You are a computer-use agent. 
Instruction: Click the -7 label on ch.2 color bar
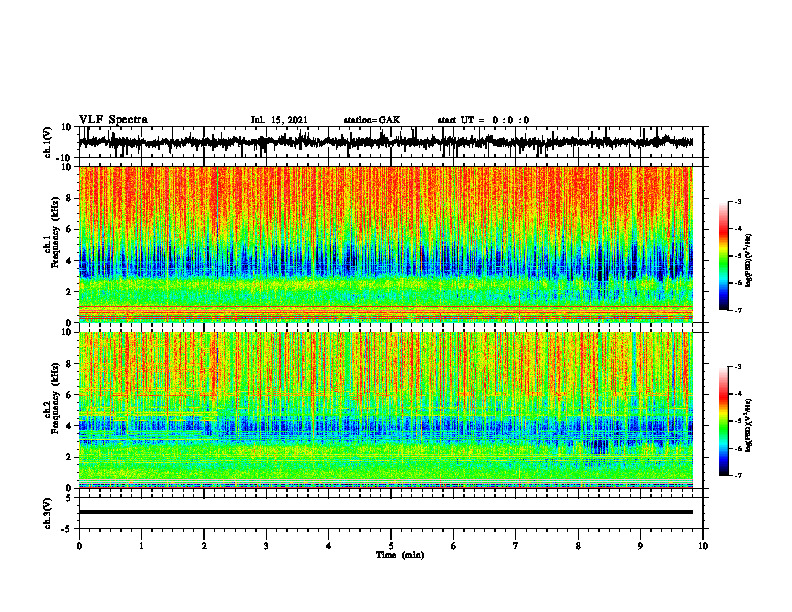pos(738,475)
